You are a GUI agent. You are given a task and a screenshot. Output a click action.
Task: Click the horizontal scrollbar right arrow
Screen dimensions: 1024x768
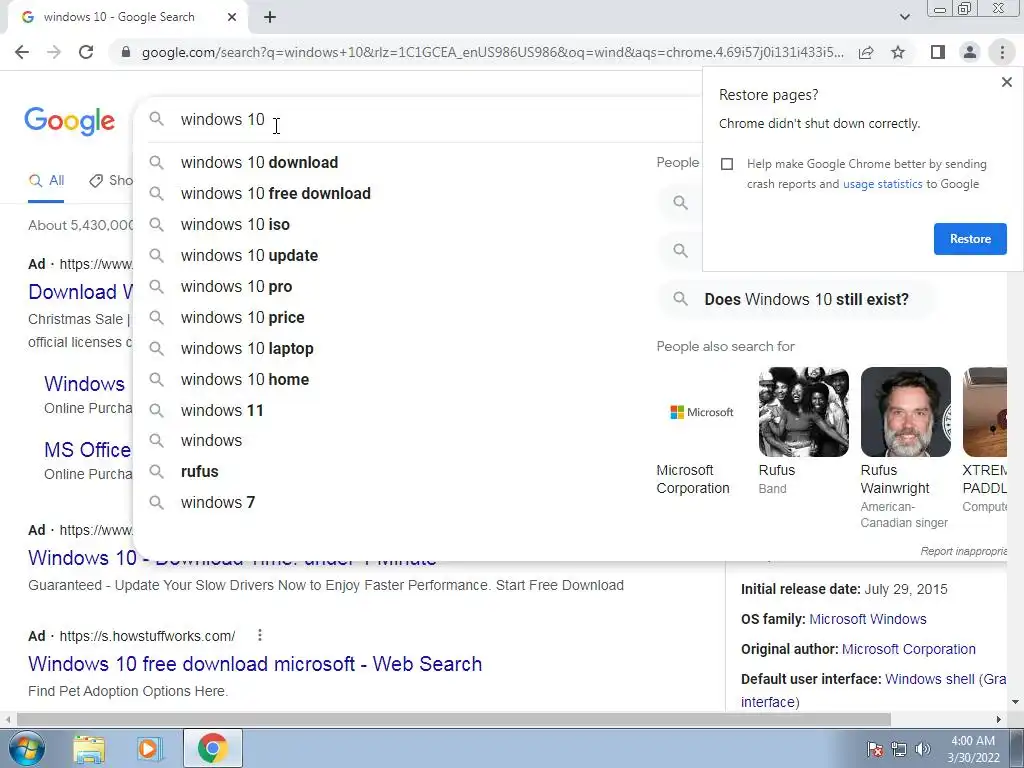(x=999, y=719)
